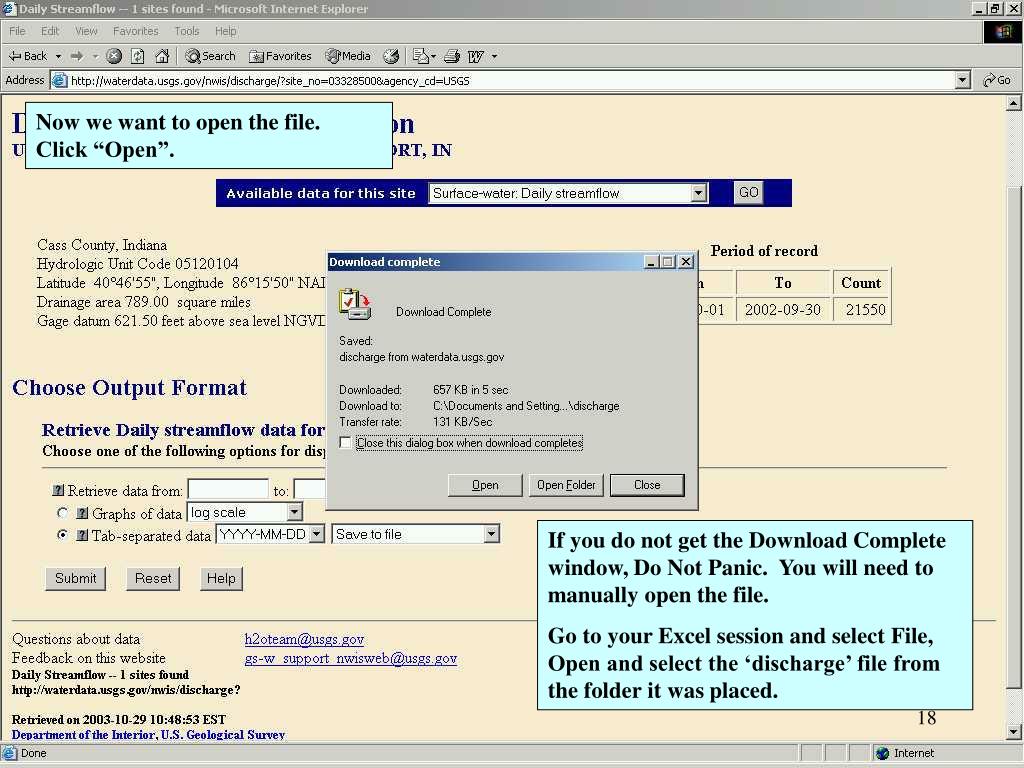The image size is (1024, 768).
Task: Open the Mail button dropdown arrow
Action: pos(433,56)
